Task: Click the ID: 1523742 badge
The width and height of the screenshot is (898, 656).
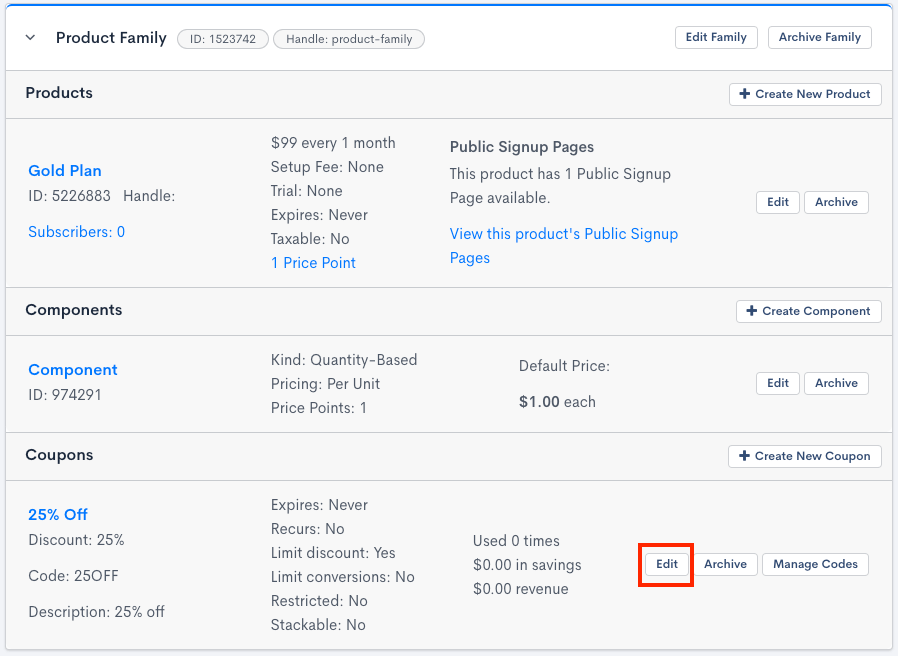Action: (222, 39)
